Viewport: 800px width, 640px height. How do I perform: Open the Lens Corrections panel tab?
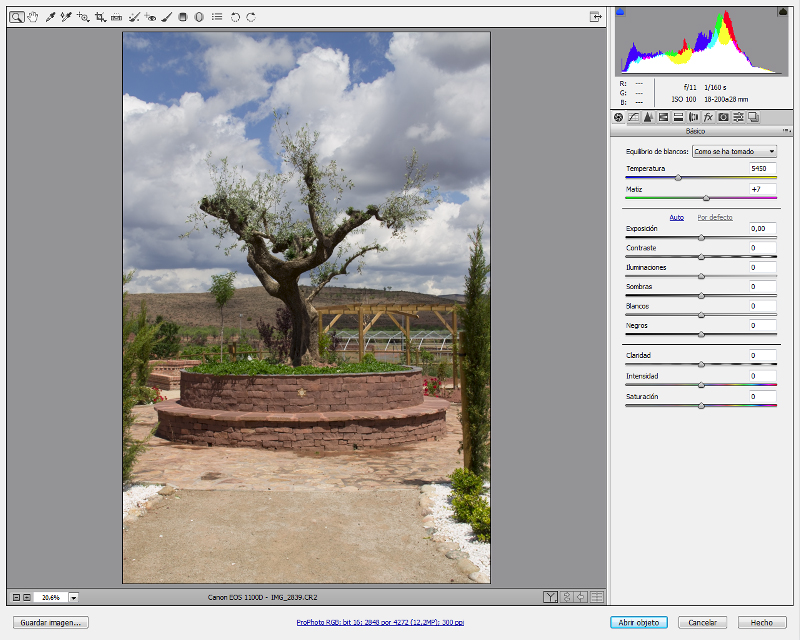pyautogui.click(x=693, y=117)
